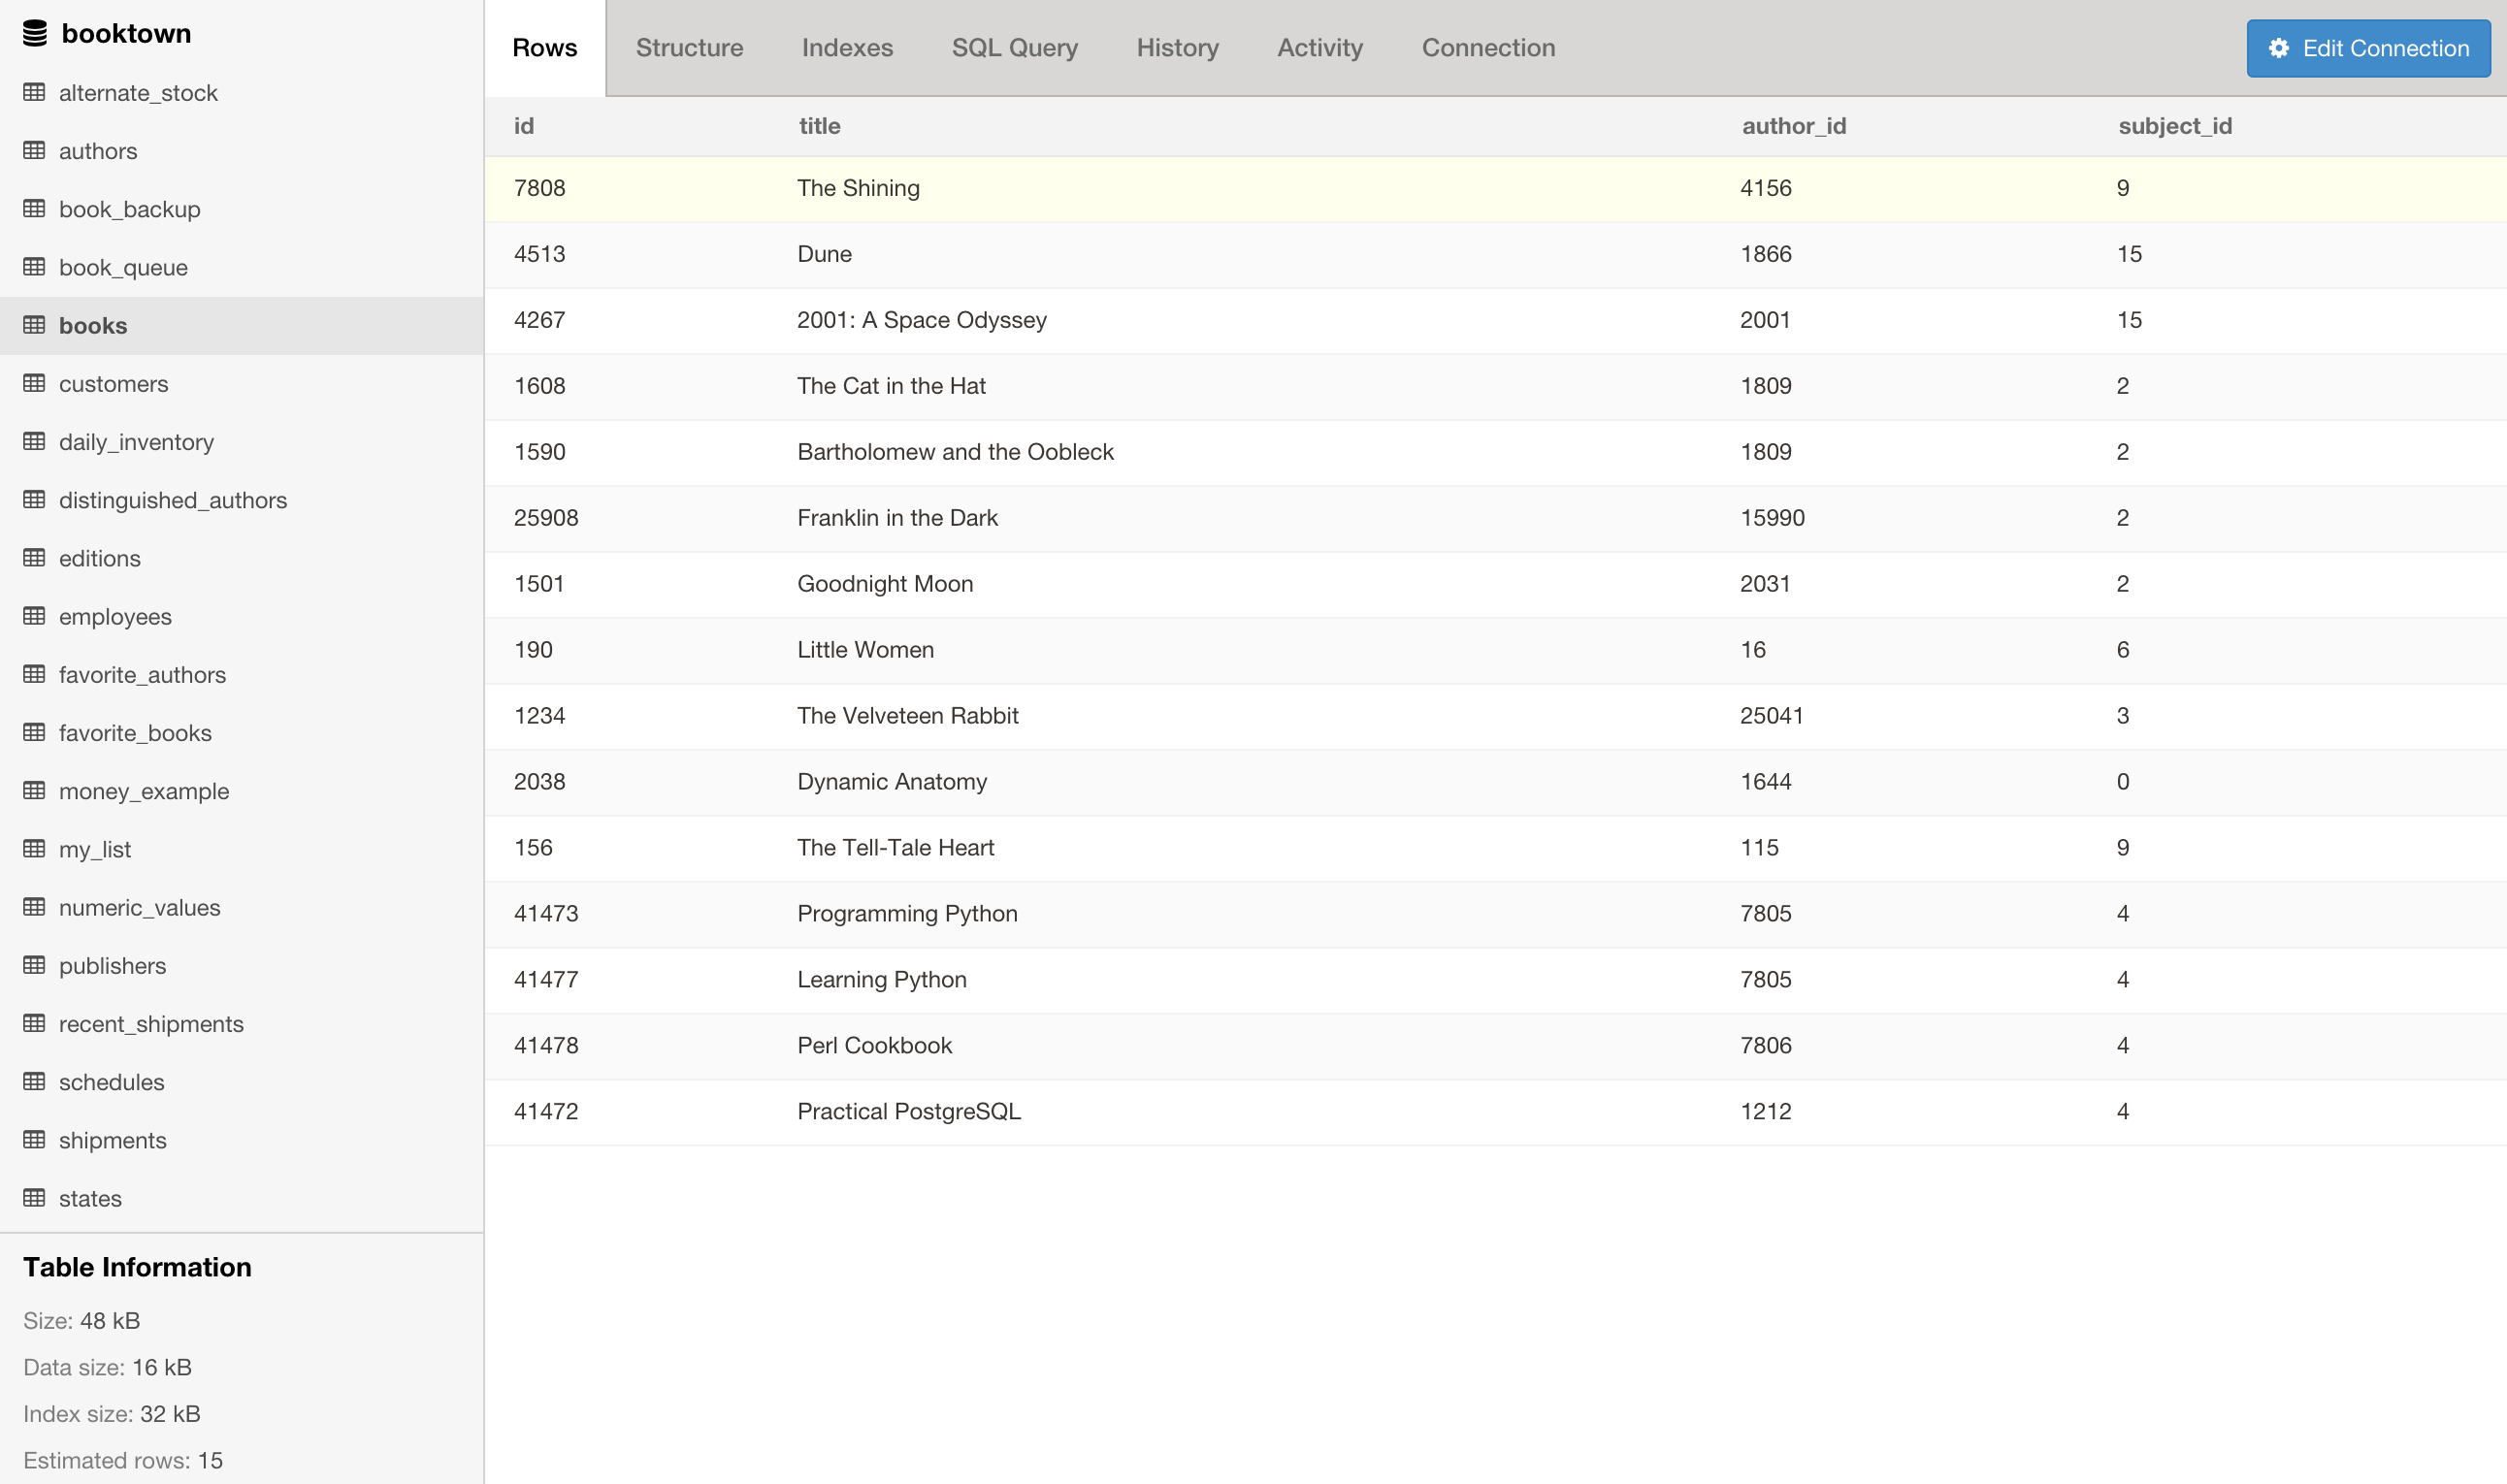Click the booktown database icon
This screenshot has width=2507, height=1484.
[35, 33]
